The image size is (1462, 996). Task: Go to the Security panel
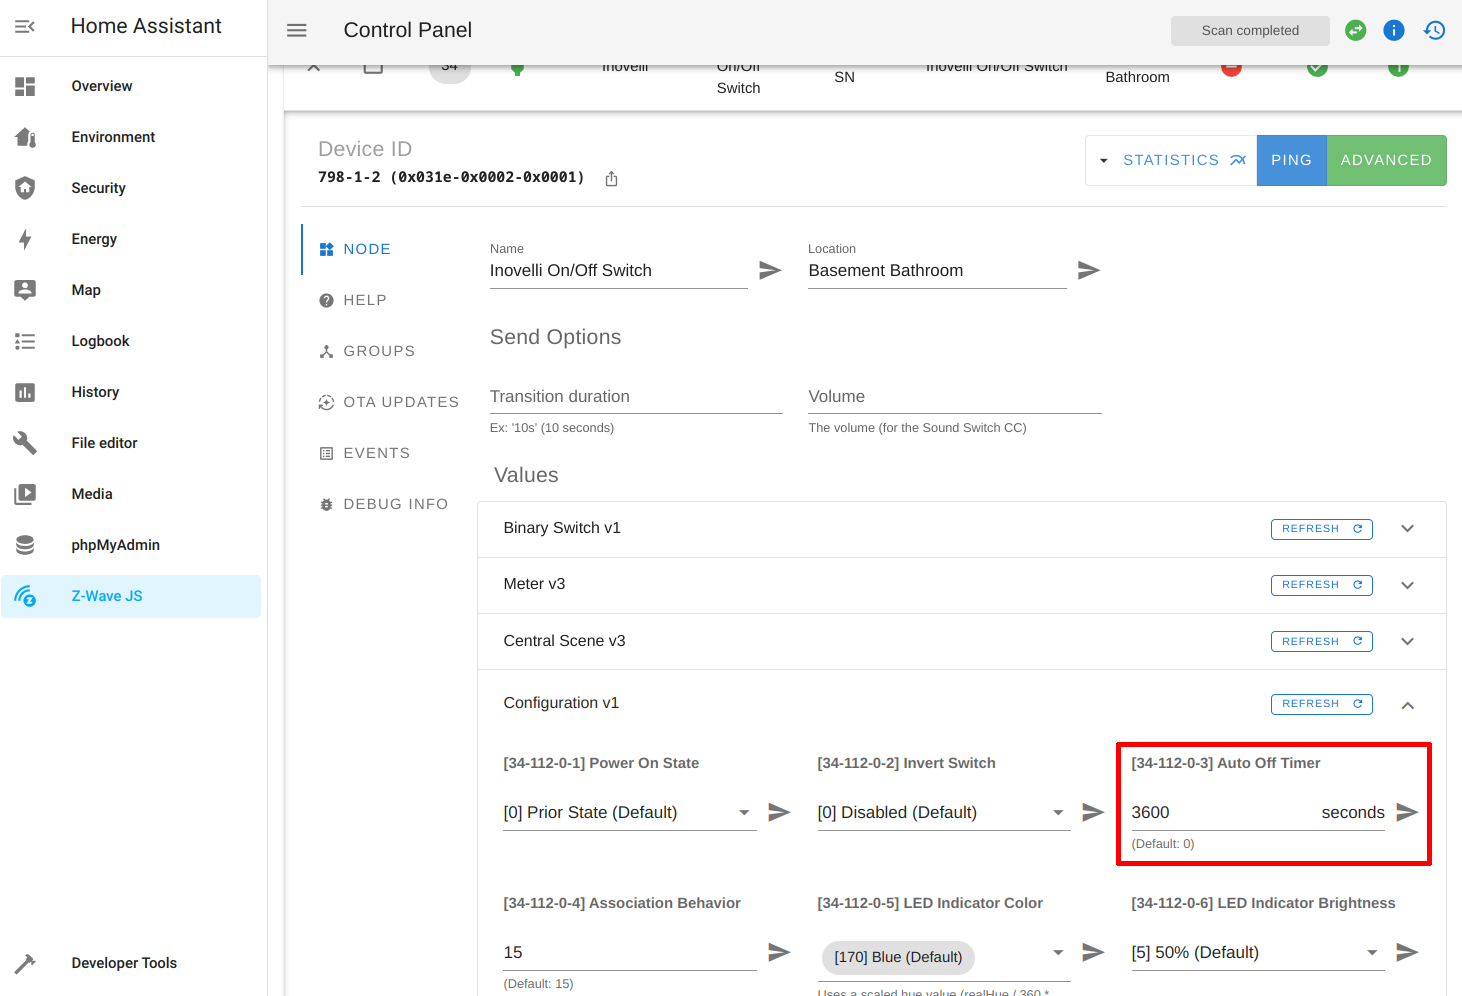click(131, 188)
